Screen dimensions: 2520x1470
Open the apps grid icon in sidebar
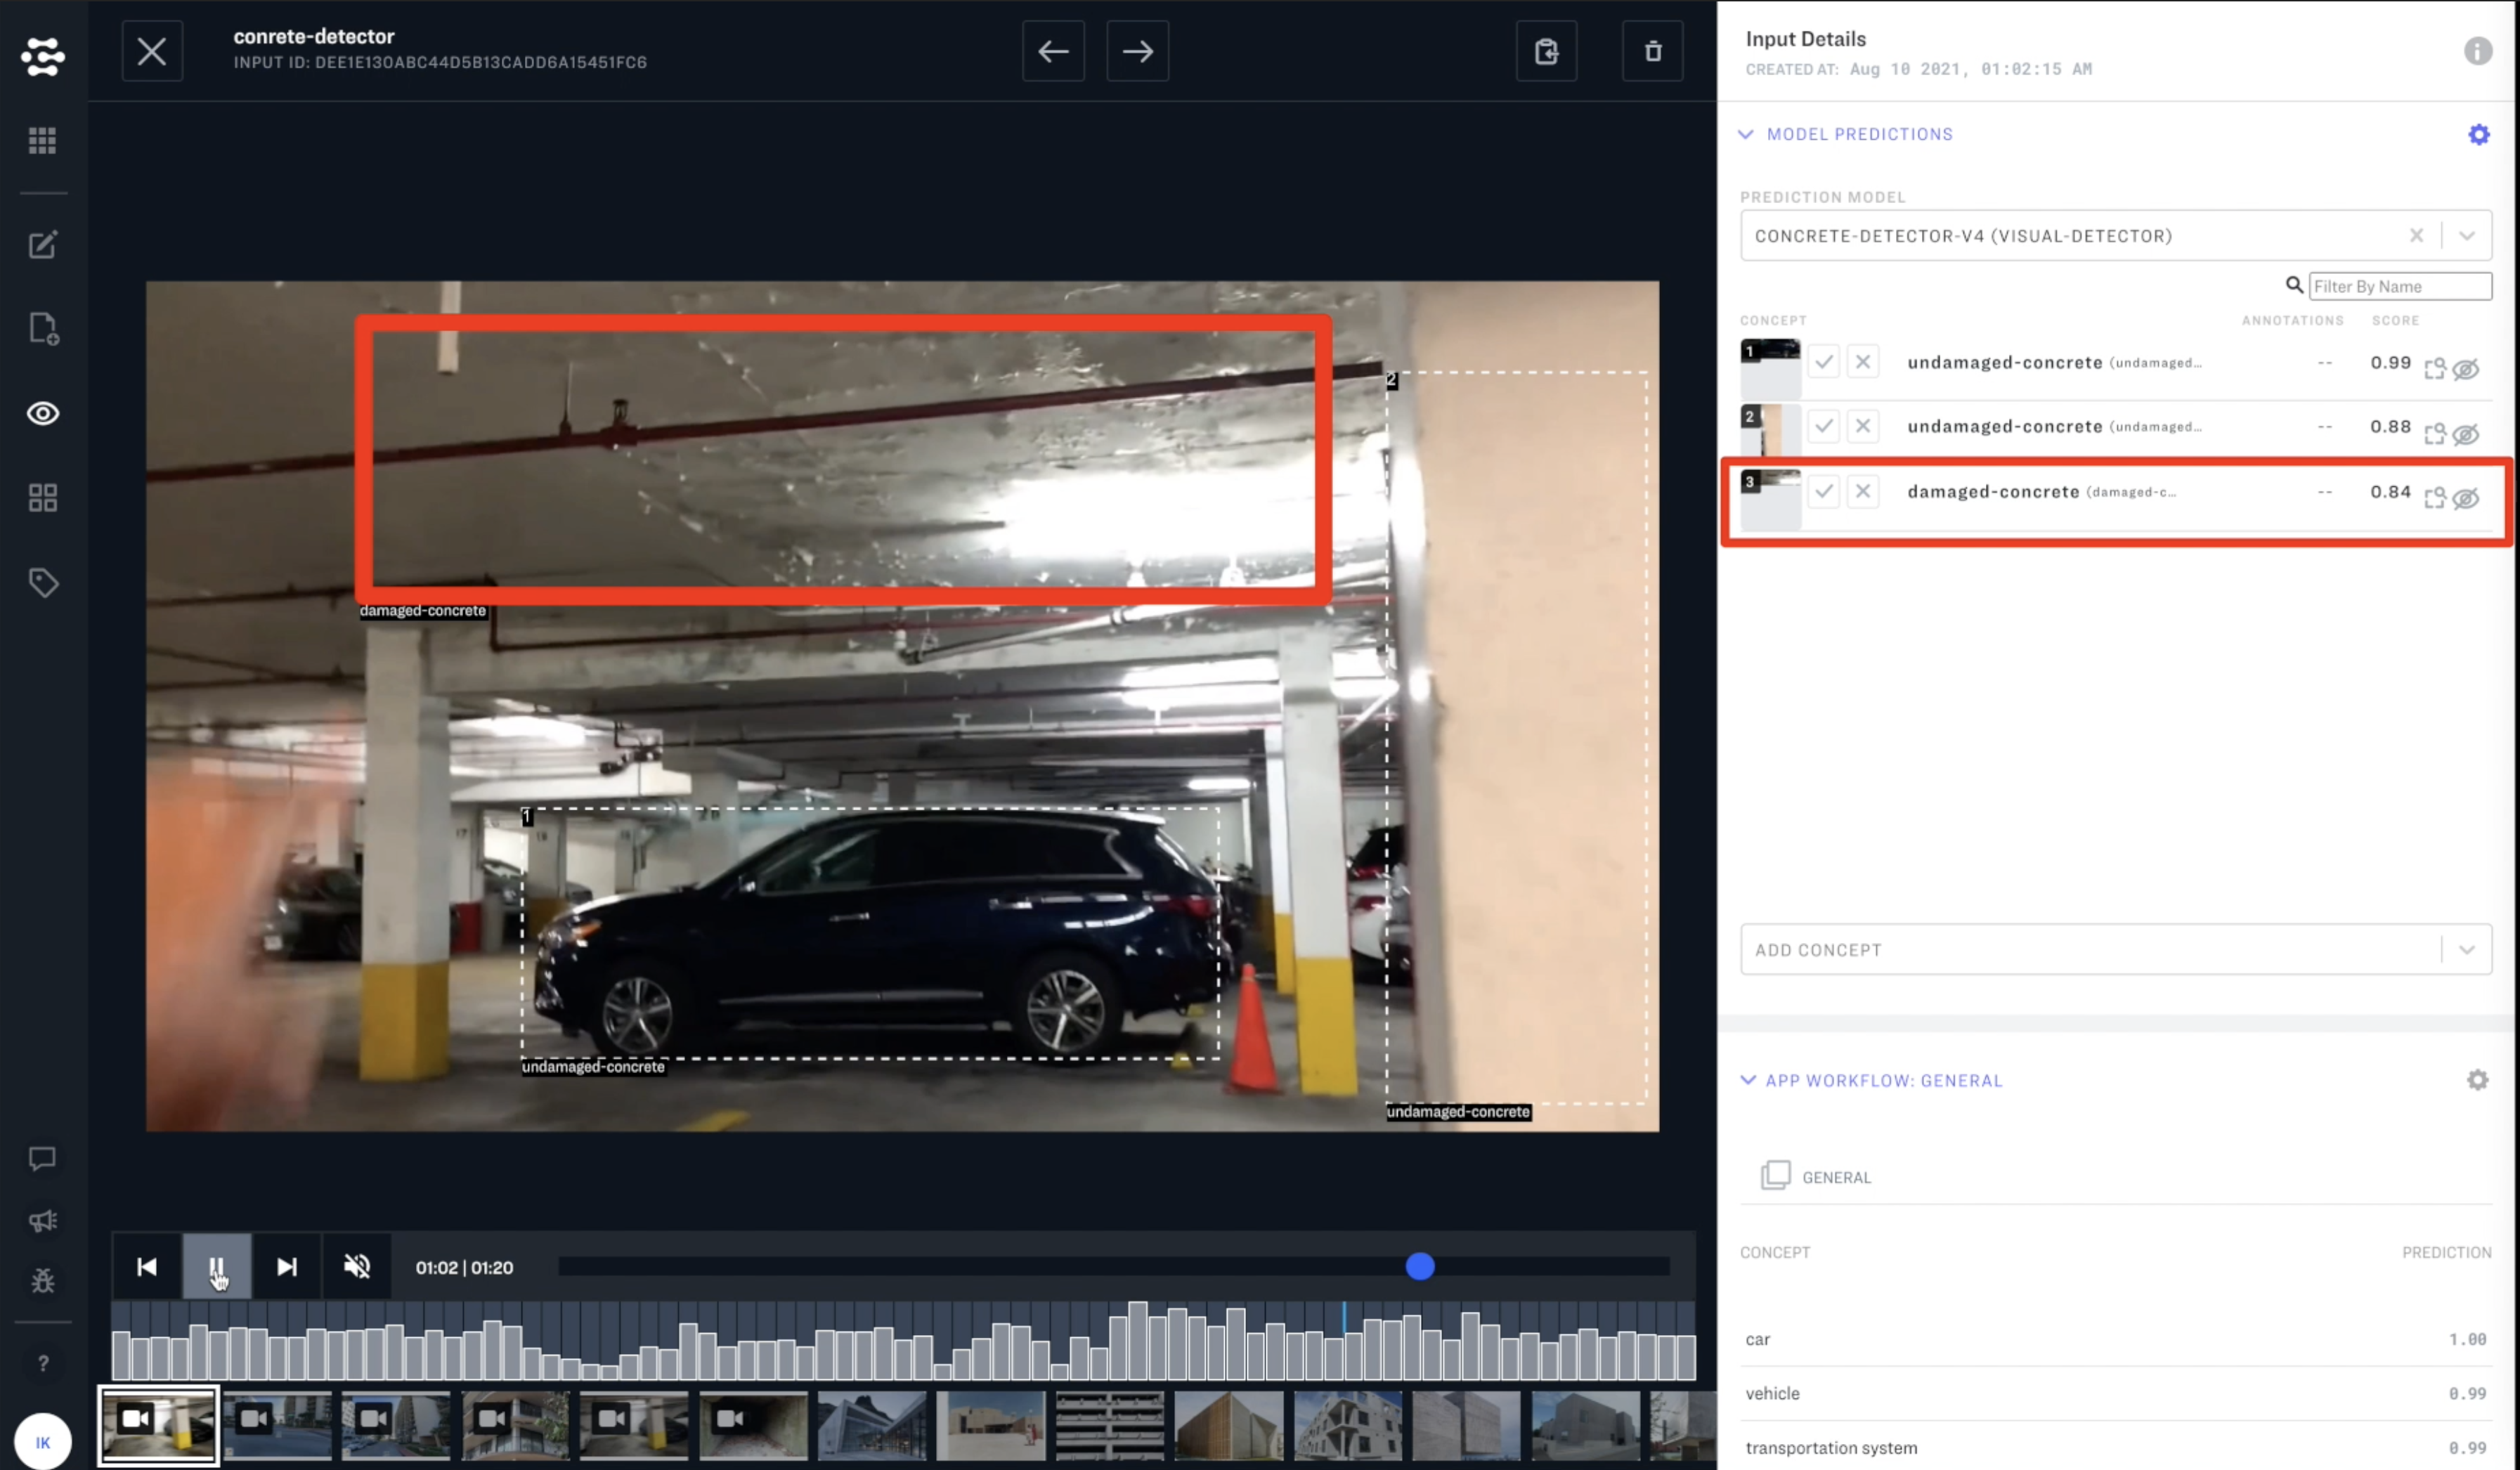[42, 140]
